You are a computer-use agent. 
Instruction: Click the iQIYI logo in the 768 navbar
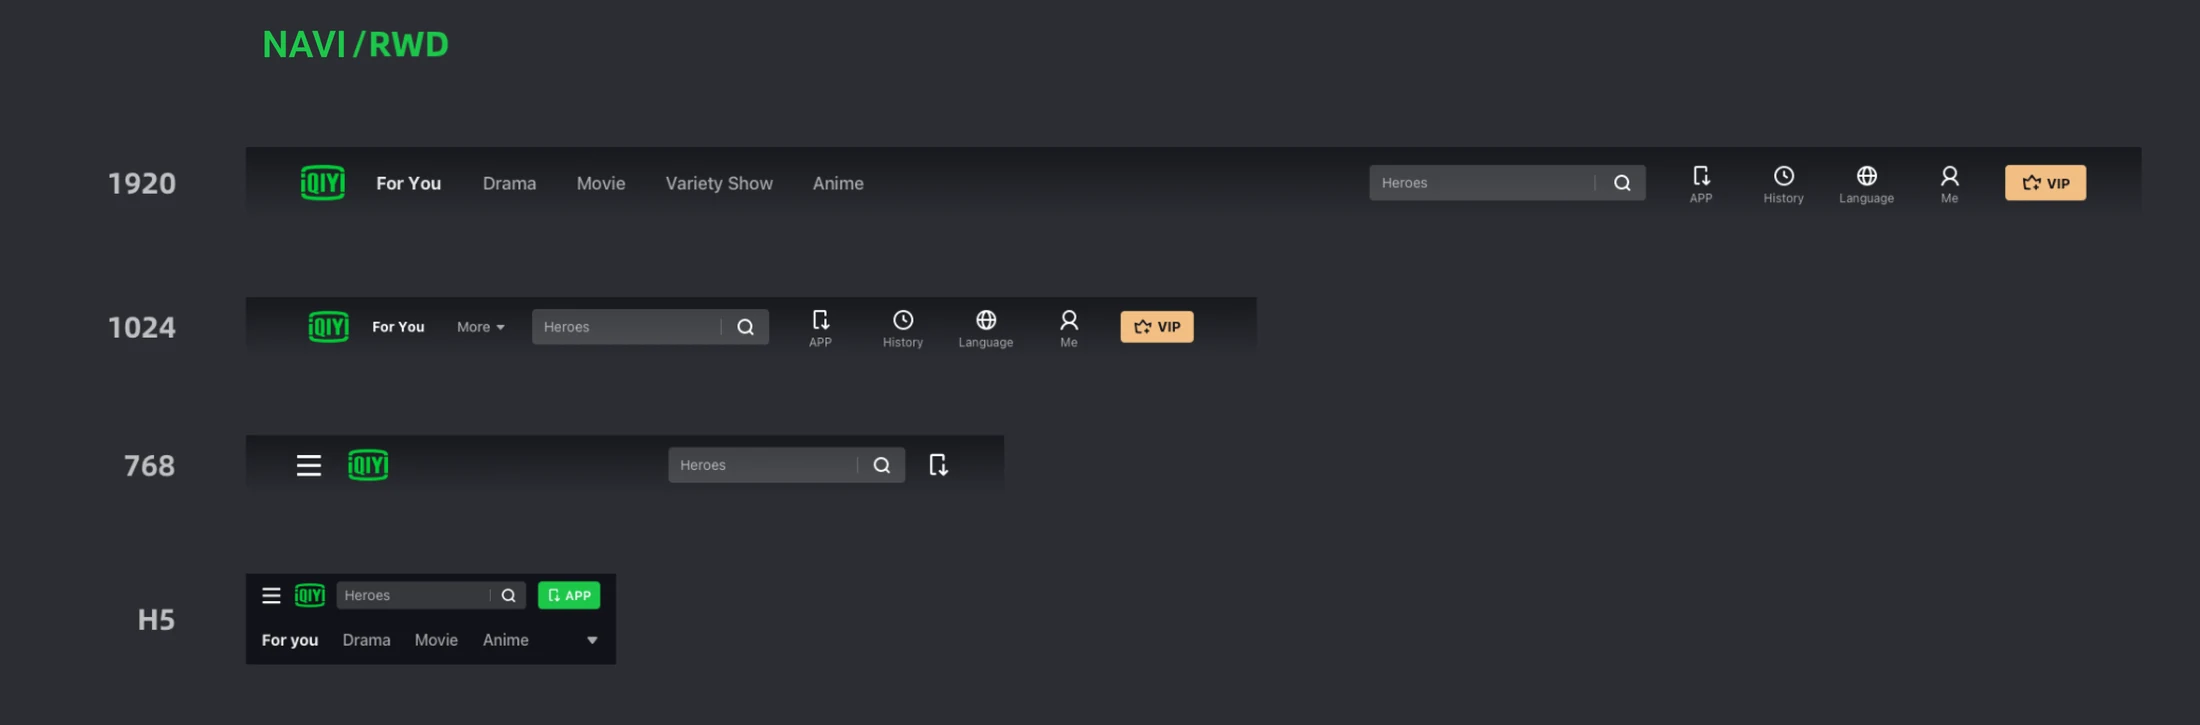[368, 465]
